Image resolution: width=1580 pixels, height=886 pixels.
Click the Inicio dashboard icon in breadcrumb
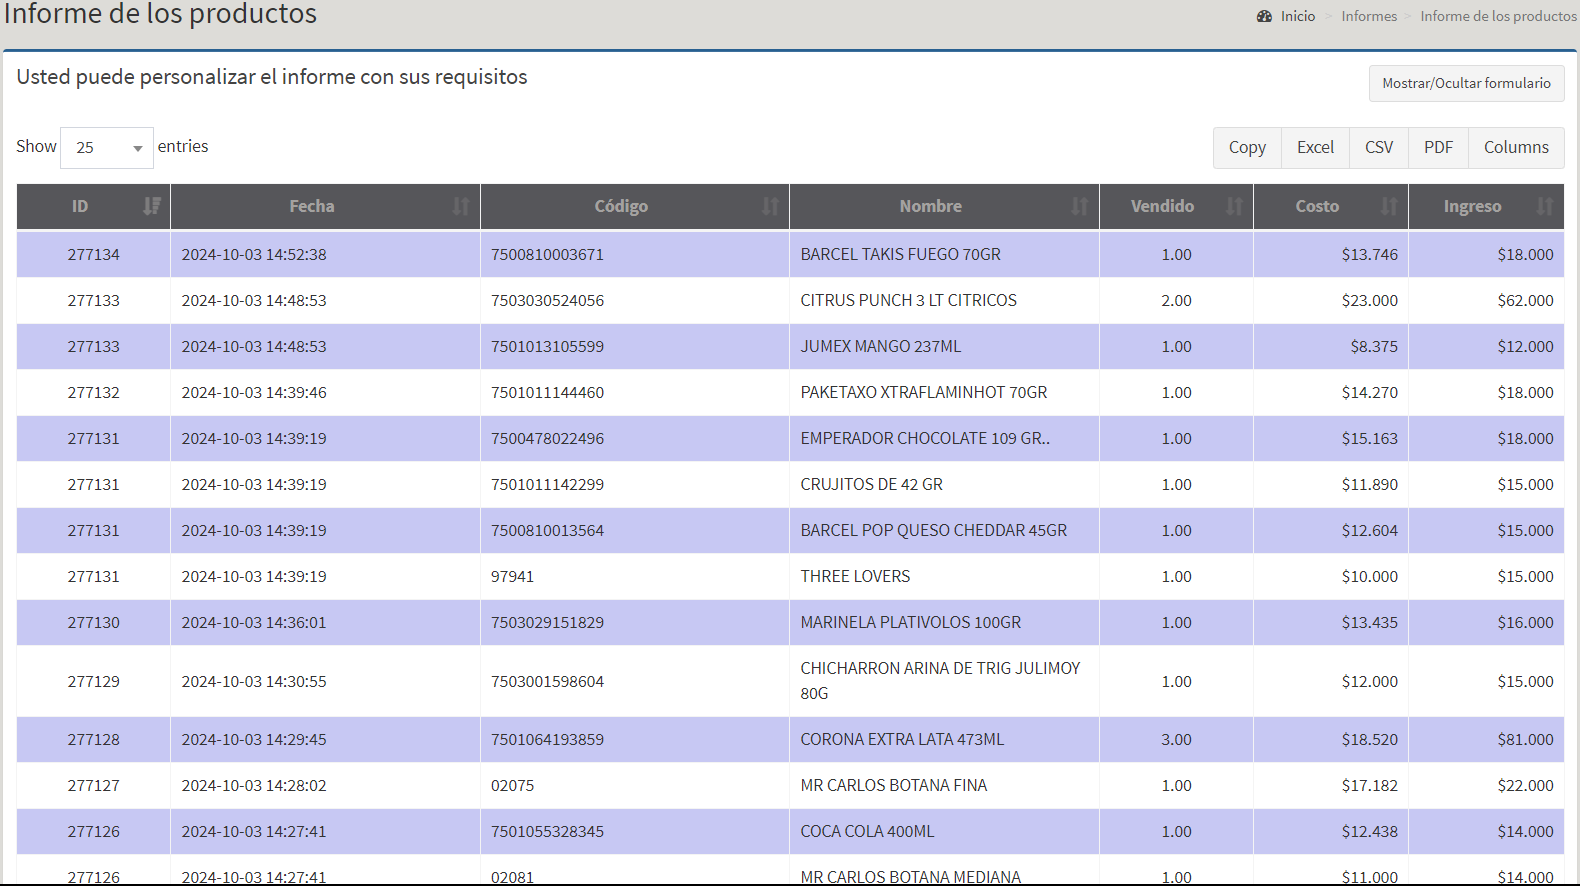pyautogui.click(x=1265, y=16)
